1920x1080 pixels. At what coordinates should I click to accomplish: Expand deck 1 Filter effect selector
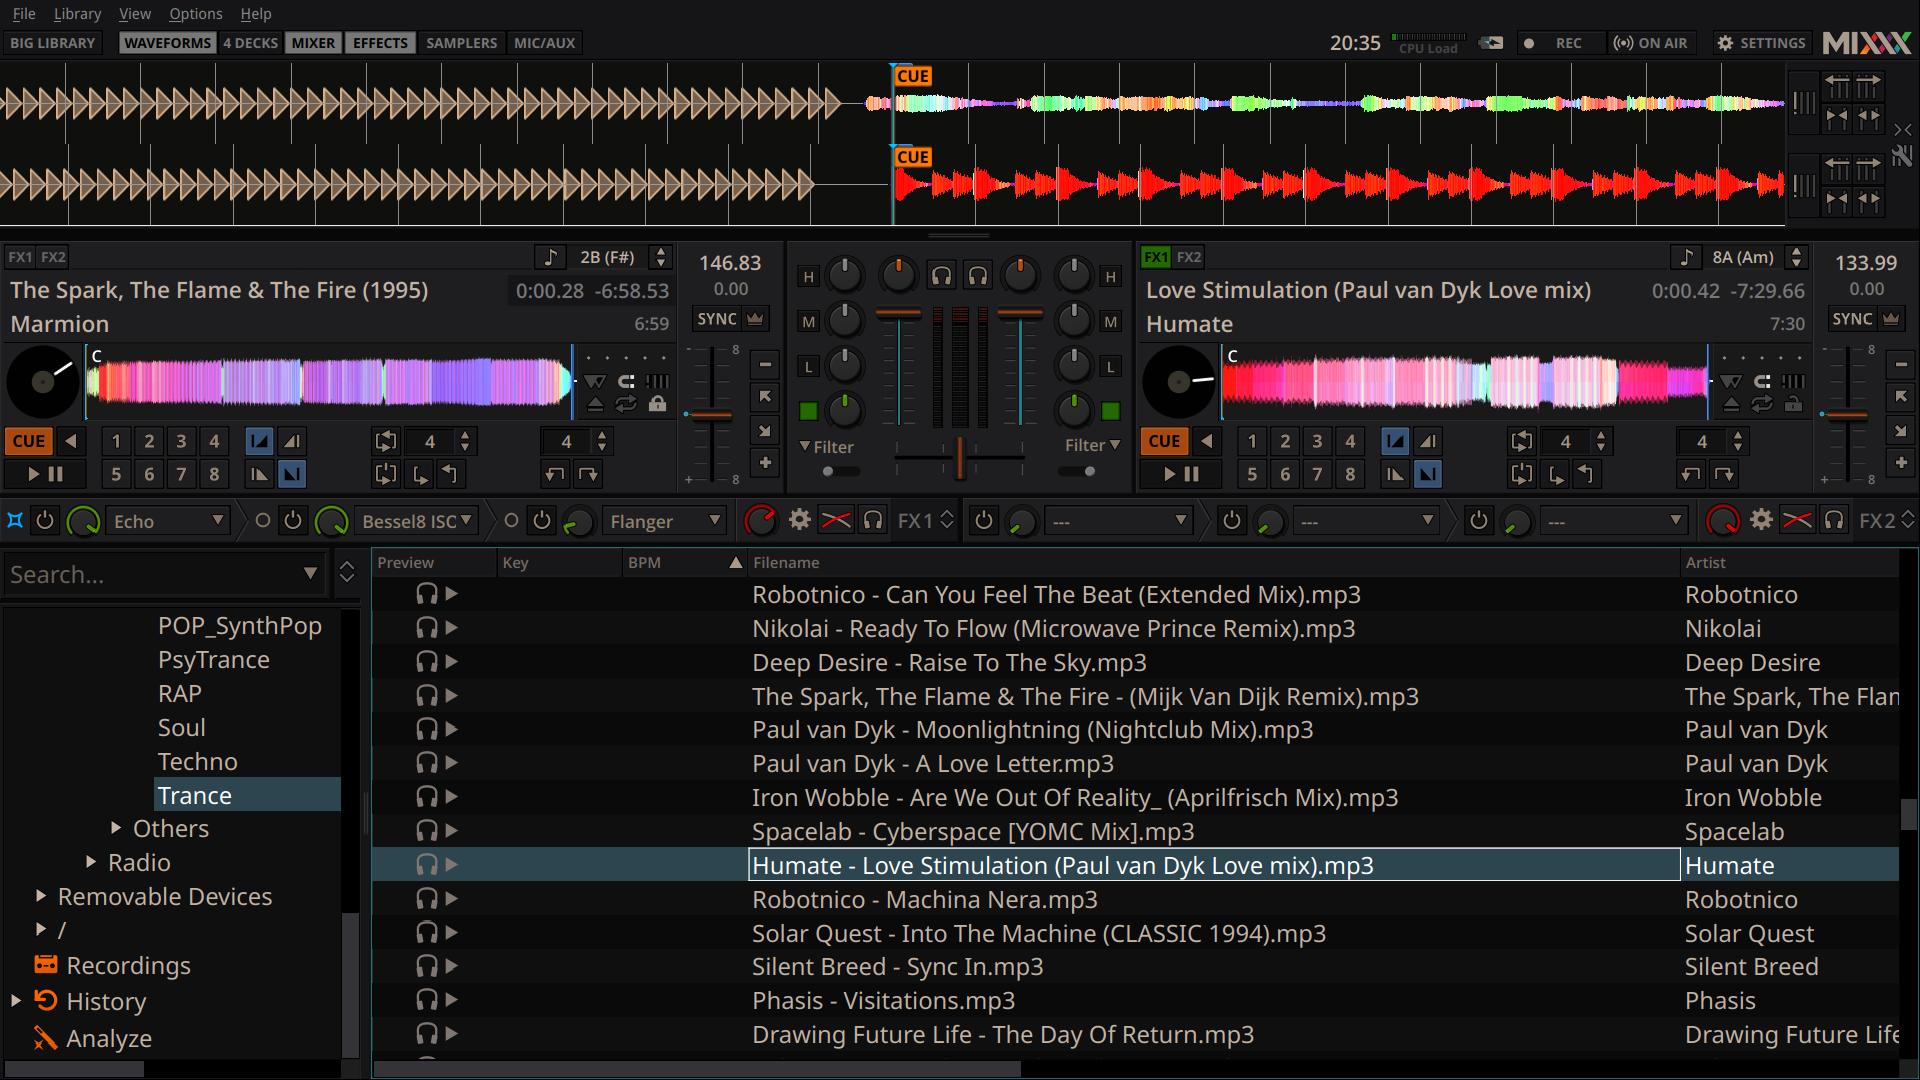826,447
